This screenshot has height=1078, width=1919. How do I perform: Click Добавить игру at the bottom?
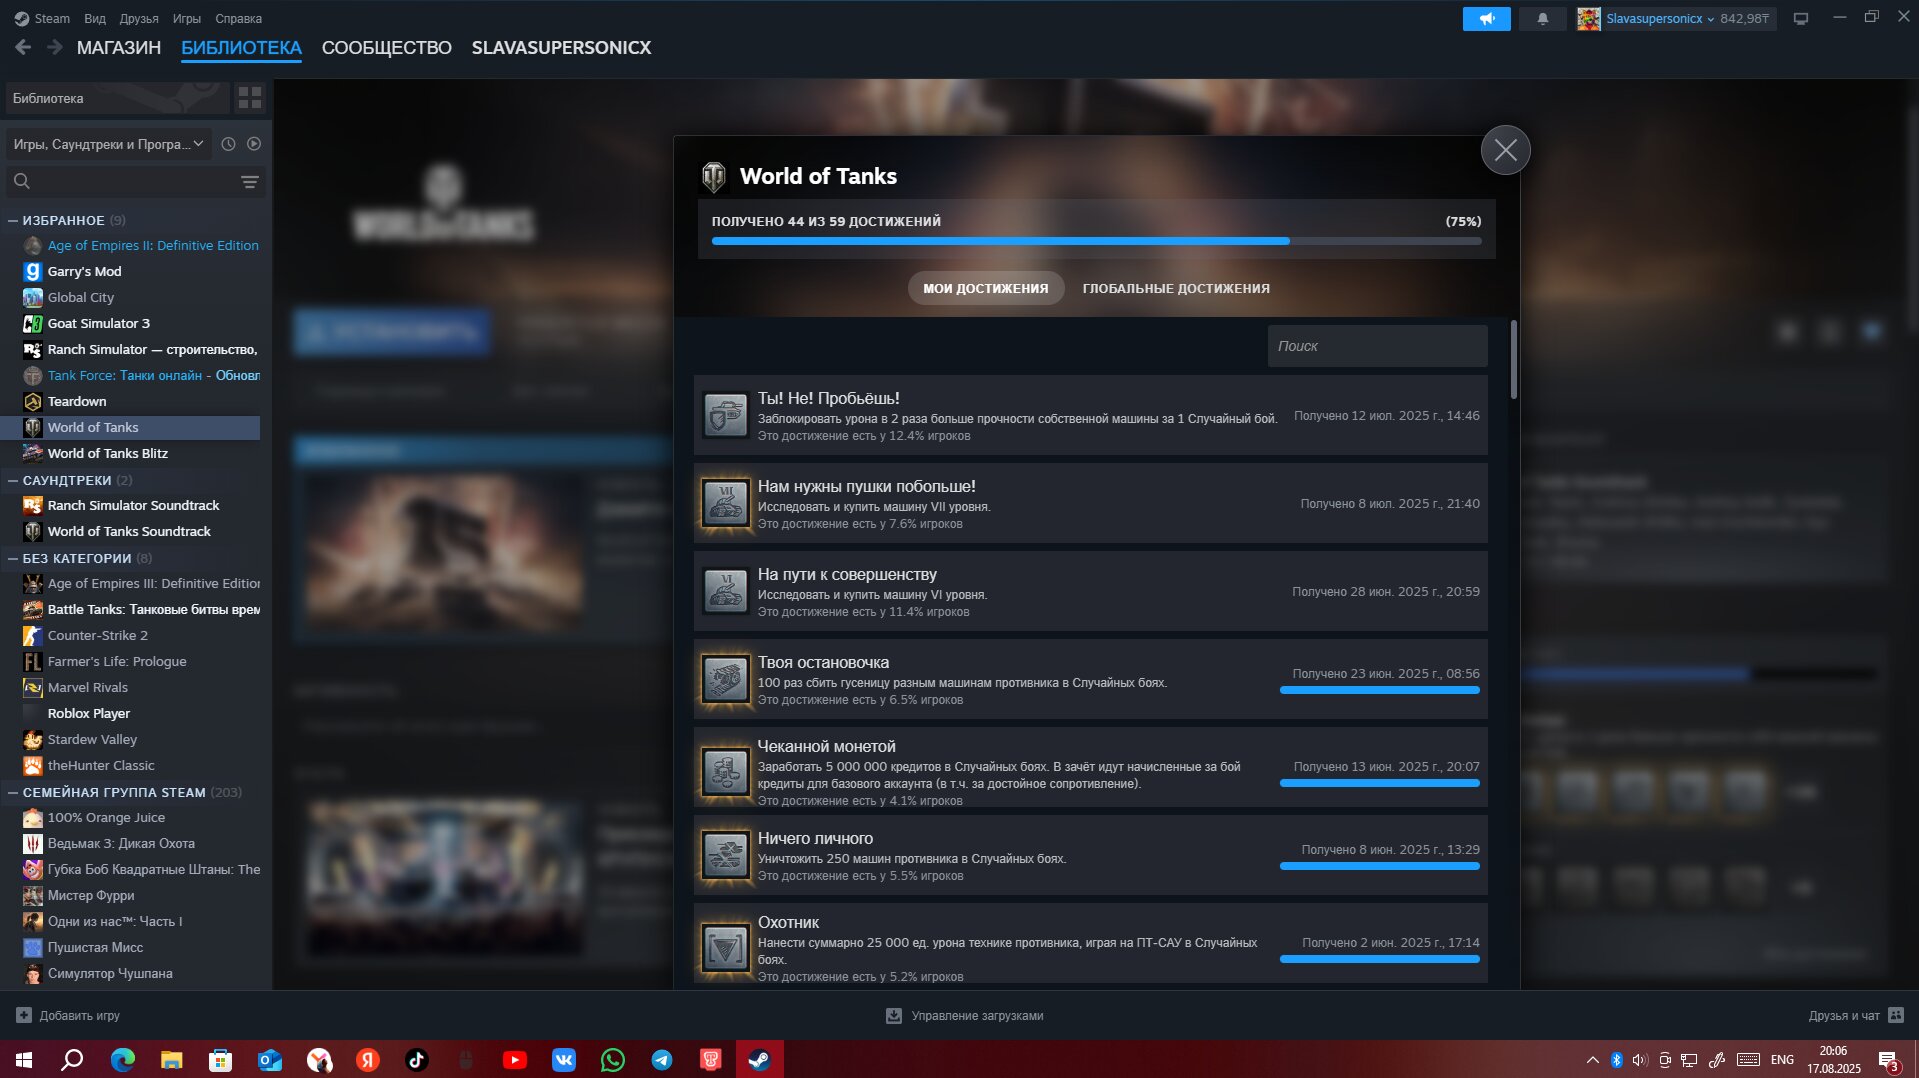coord(79,1015)
